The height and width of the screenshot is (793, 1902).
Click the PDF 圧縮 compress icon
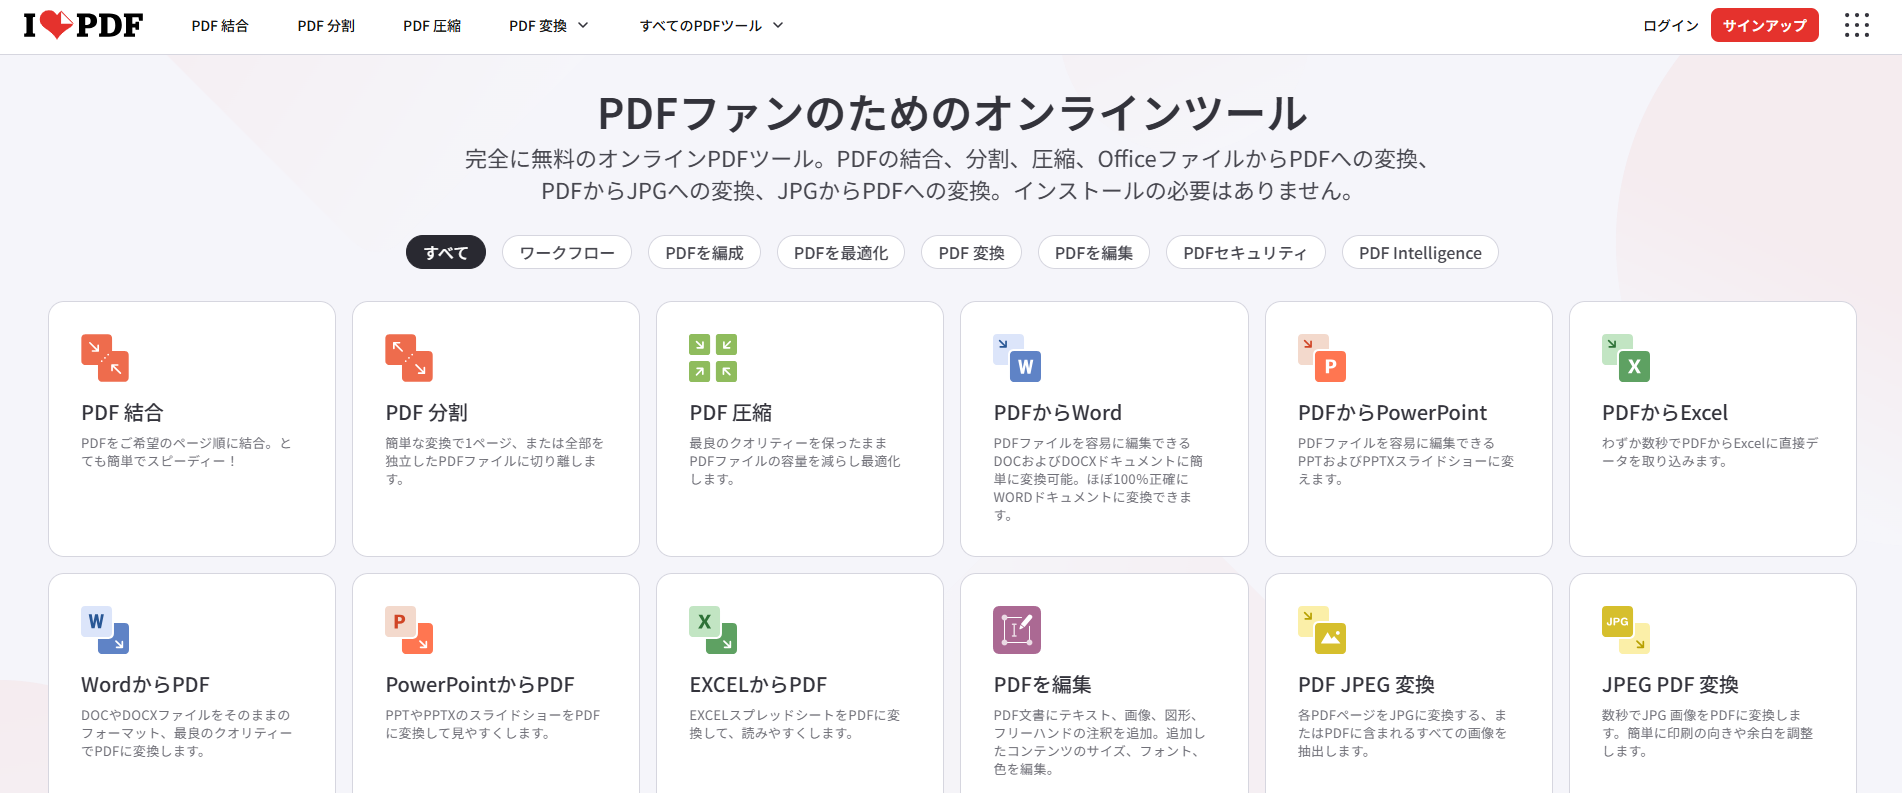713,358
